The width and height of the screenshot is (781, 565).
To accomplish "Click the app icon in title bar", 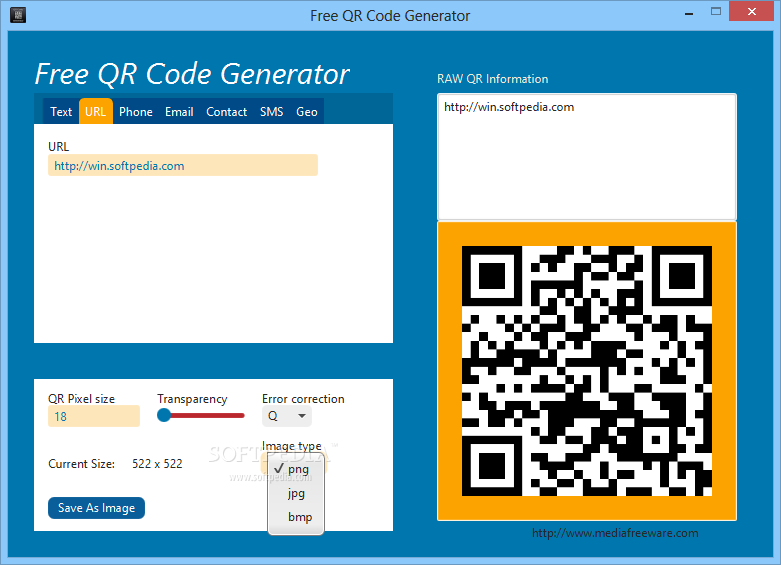I will pos(18,15).
